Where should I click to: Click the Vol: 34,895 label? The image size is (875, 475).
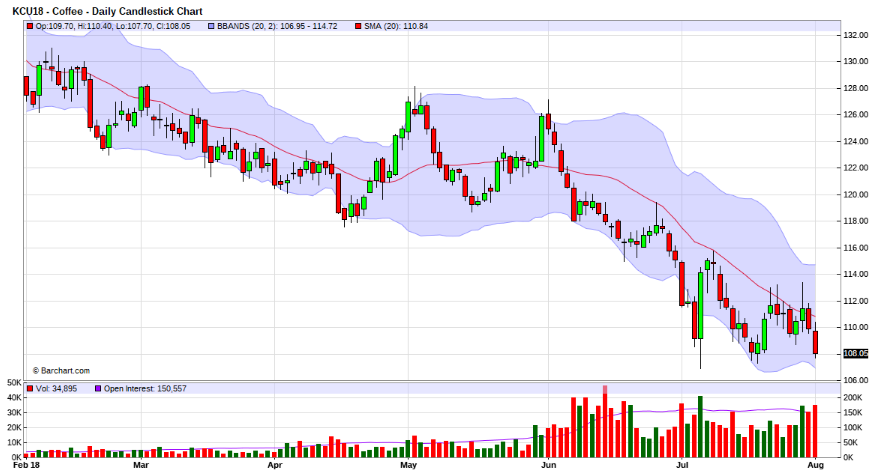pos(56,388)
